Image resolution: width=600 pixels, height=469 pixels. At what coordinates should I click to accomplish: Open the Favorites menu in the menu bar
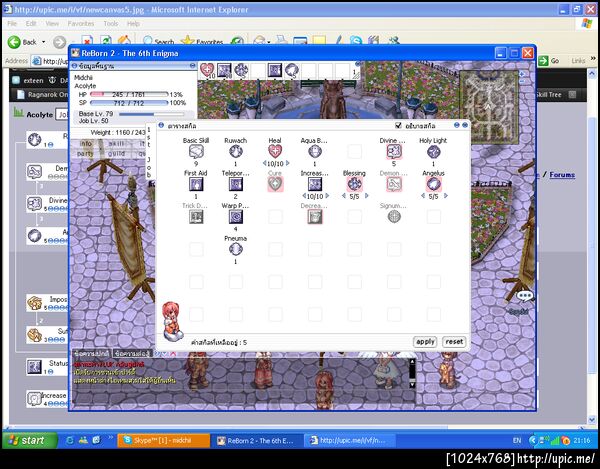81,23
